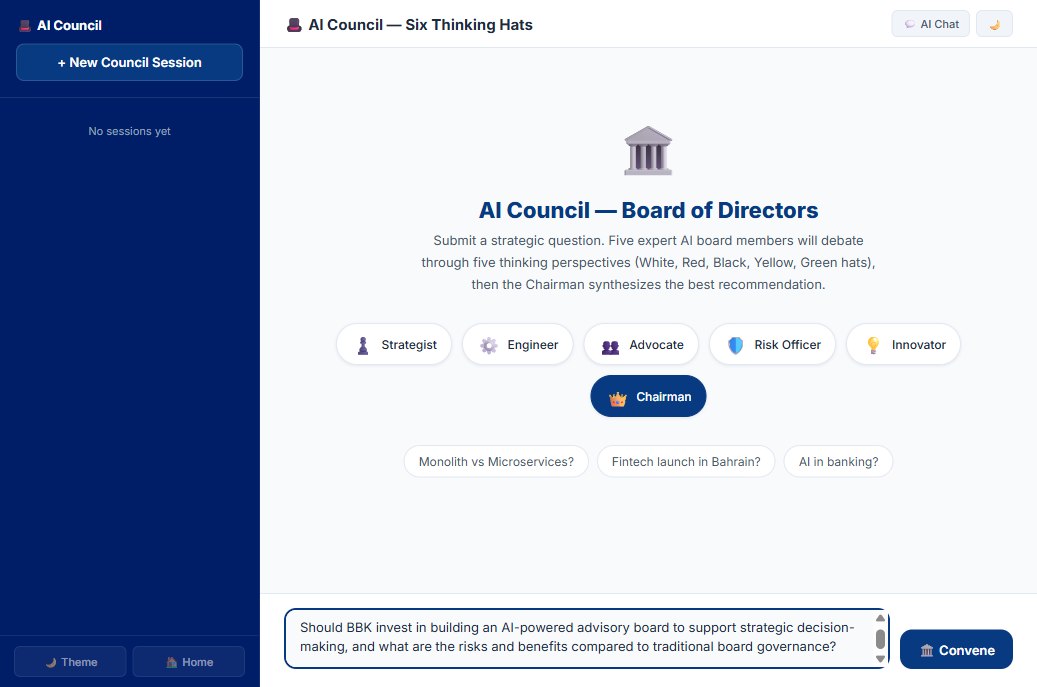Click the top hat icon in header title
The width and height of the screenshot is (1037, 687).
(x=294, y=25)
